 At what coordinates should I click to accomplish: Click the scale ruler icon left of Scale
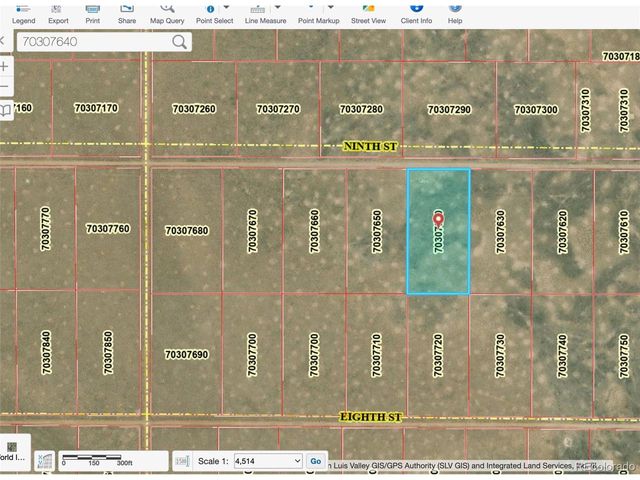pyautogui.click(x=182, y=461)
